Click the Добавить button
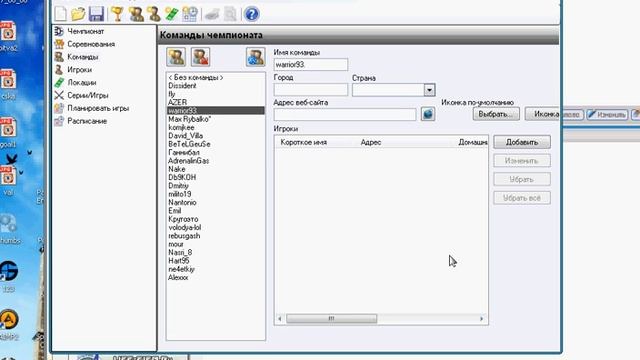 coord(522,142)
